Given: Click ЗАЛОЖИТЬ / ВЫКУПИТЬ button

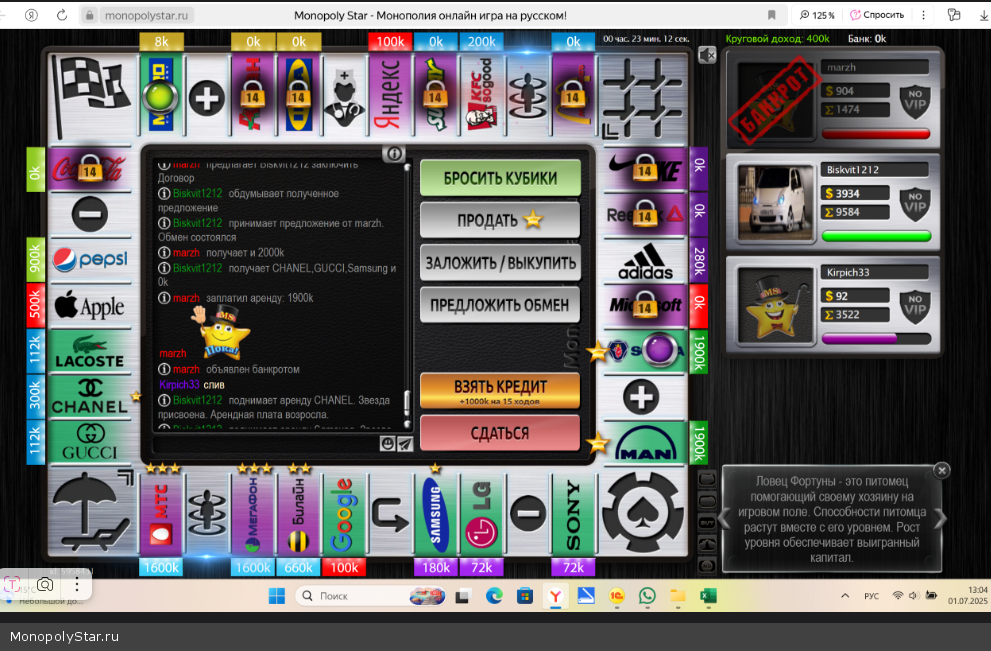Looking at the screenshot, I should click(500, 262).
